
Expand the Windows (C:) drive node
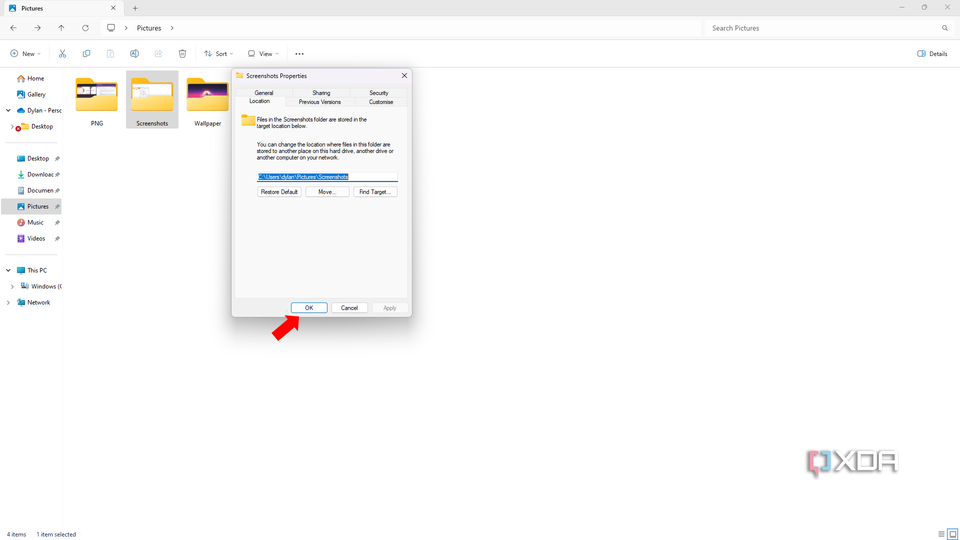12,287
